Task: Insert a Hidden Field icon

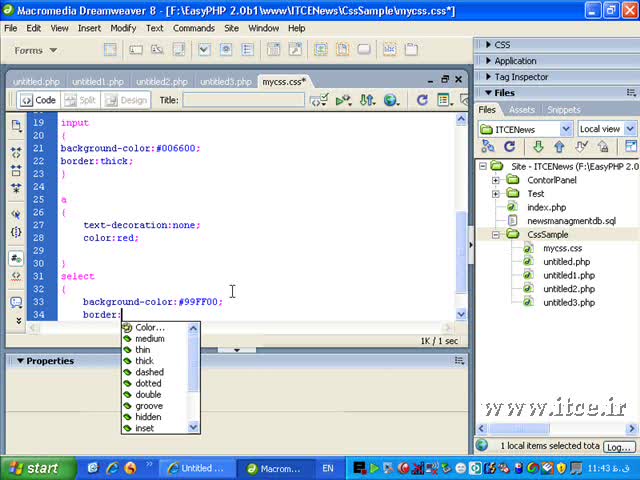Action: click(157, 50)
